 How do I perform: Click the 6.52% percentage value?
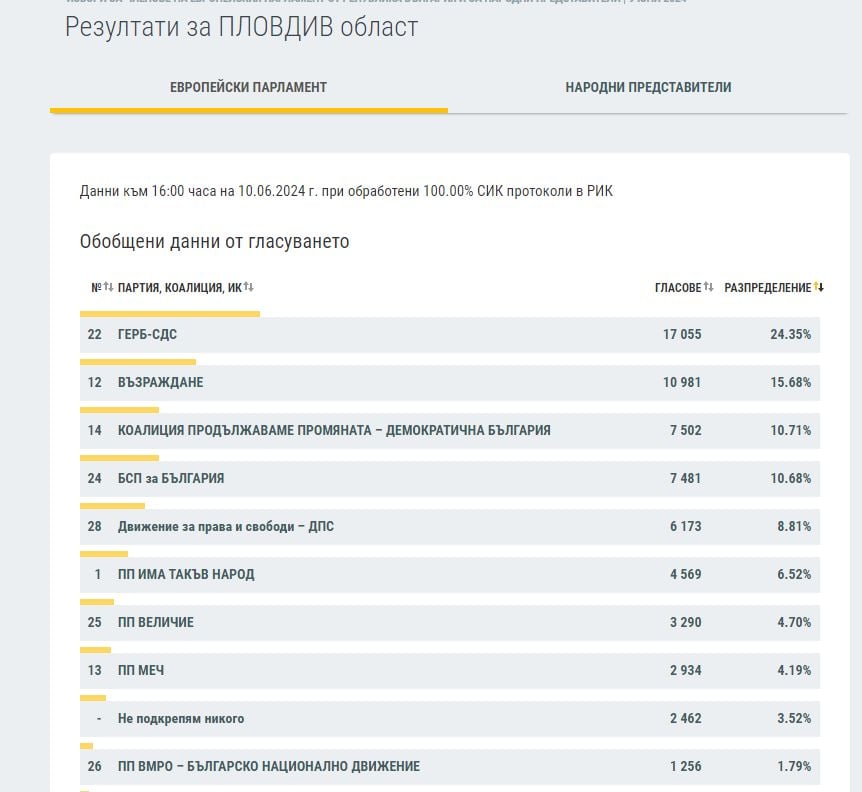pyautogui.click(x=794, y=574)
